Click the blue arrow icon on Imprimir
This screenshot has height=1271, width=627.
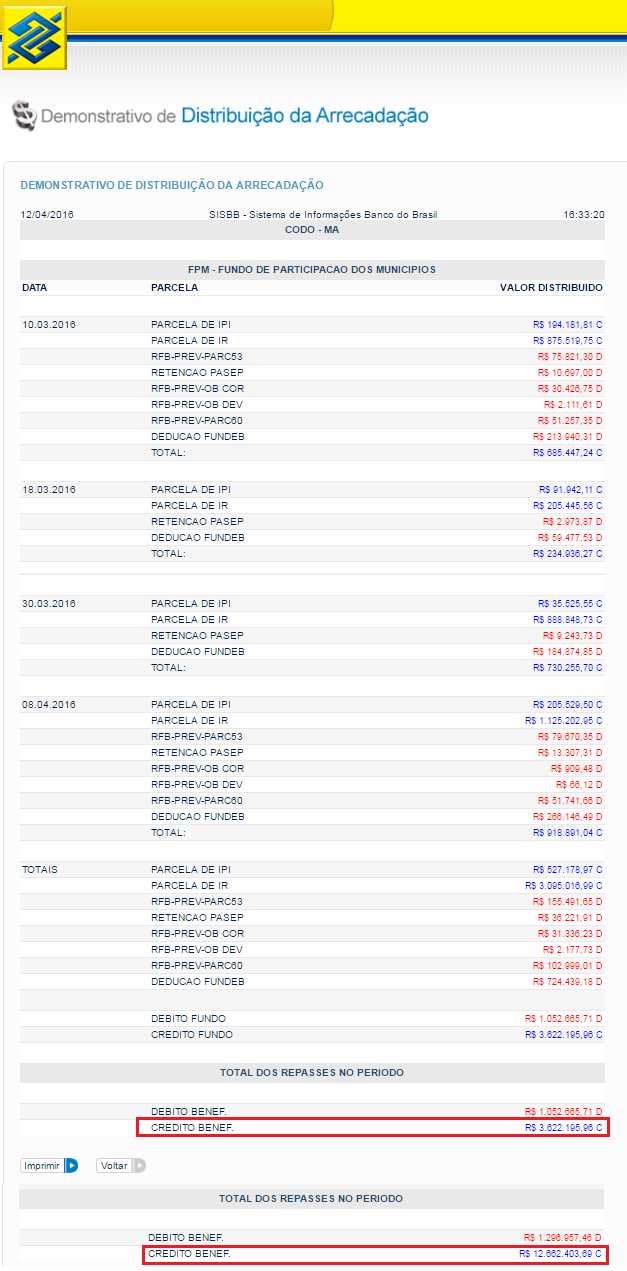tap(71, 1165)
